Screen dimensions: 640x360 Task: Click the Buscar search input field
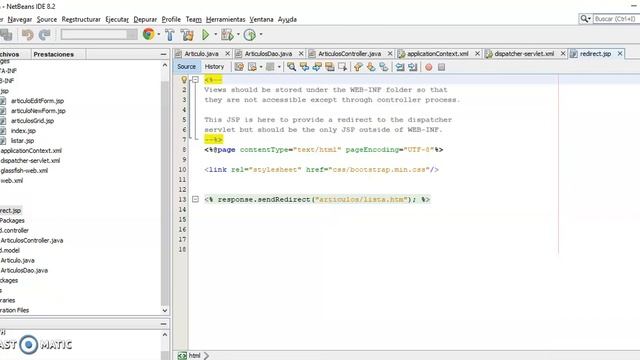click(616, 19)
